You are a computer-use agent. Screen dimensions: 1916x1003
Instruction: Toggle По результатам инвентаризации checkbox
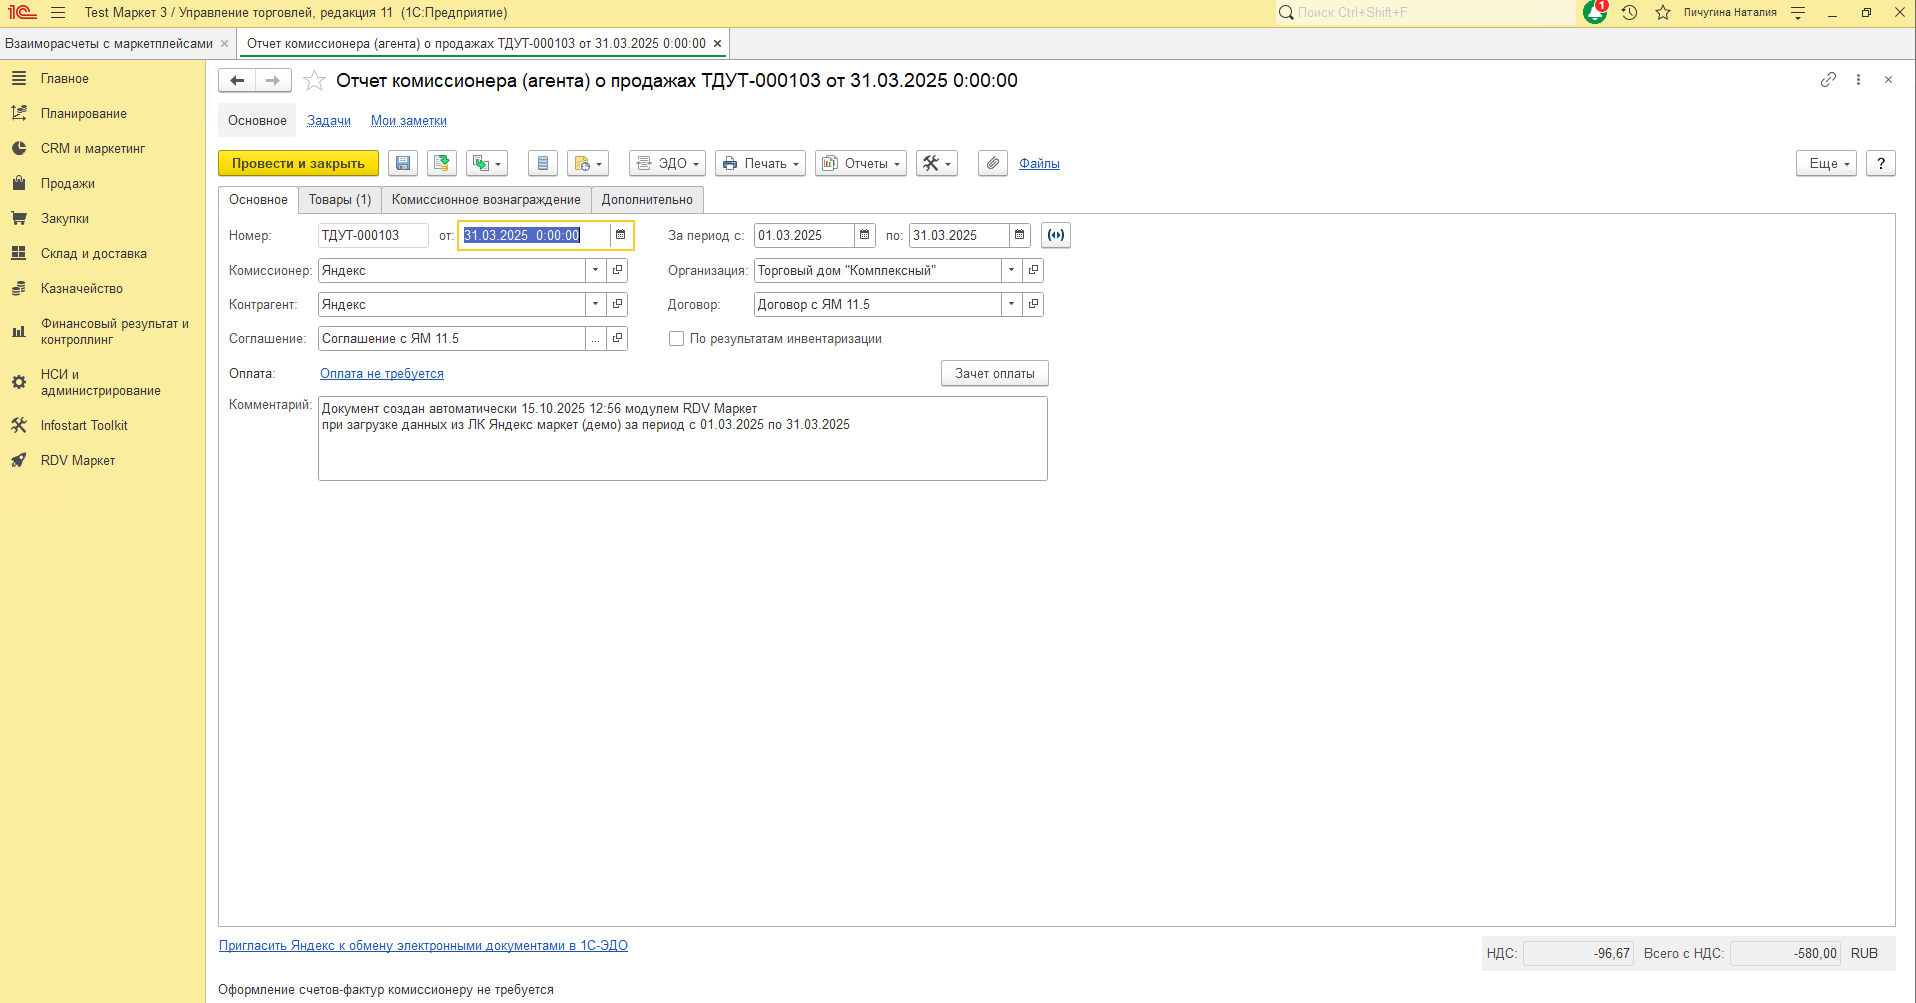677,339
